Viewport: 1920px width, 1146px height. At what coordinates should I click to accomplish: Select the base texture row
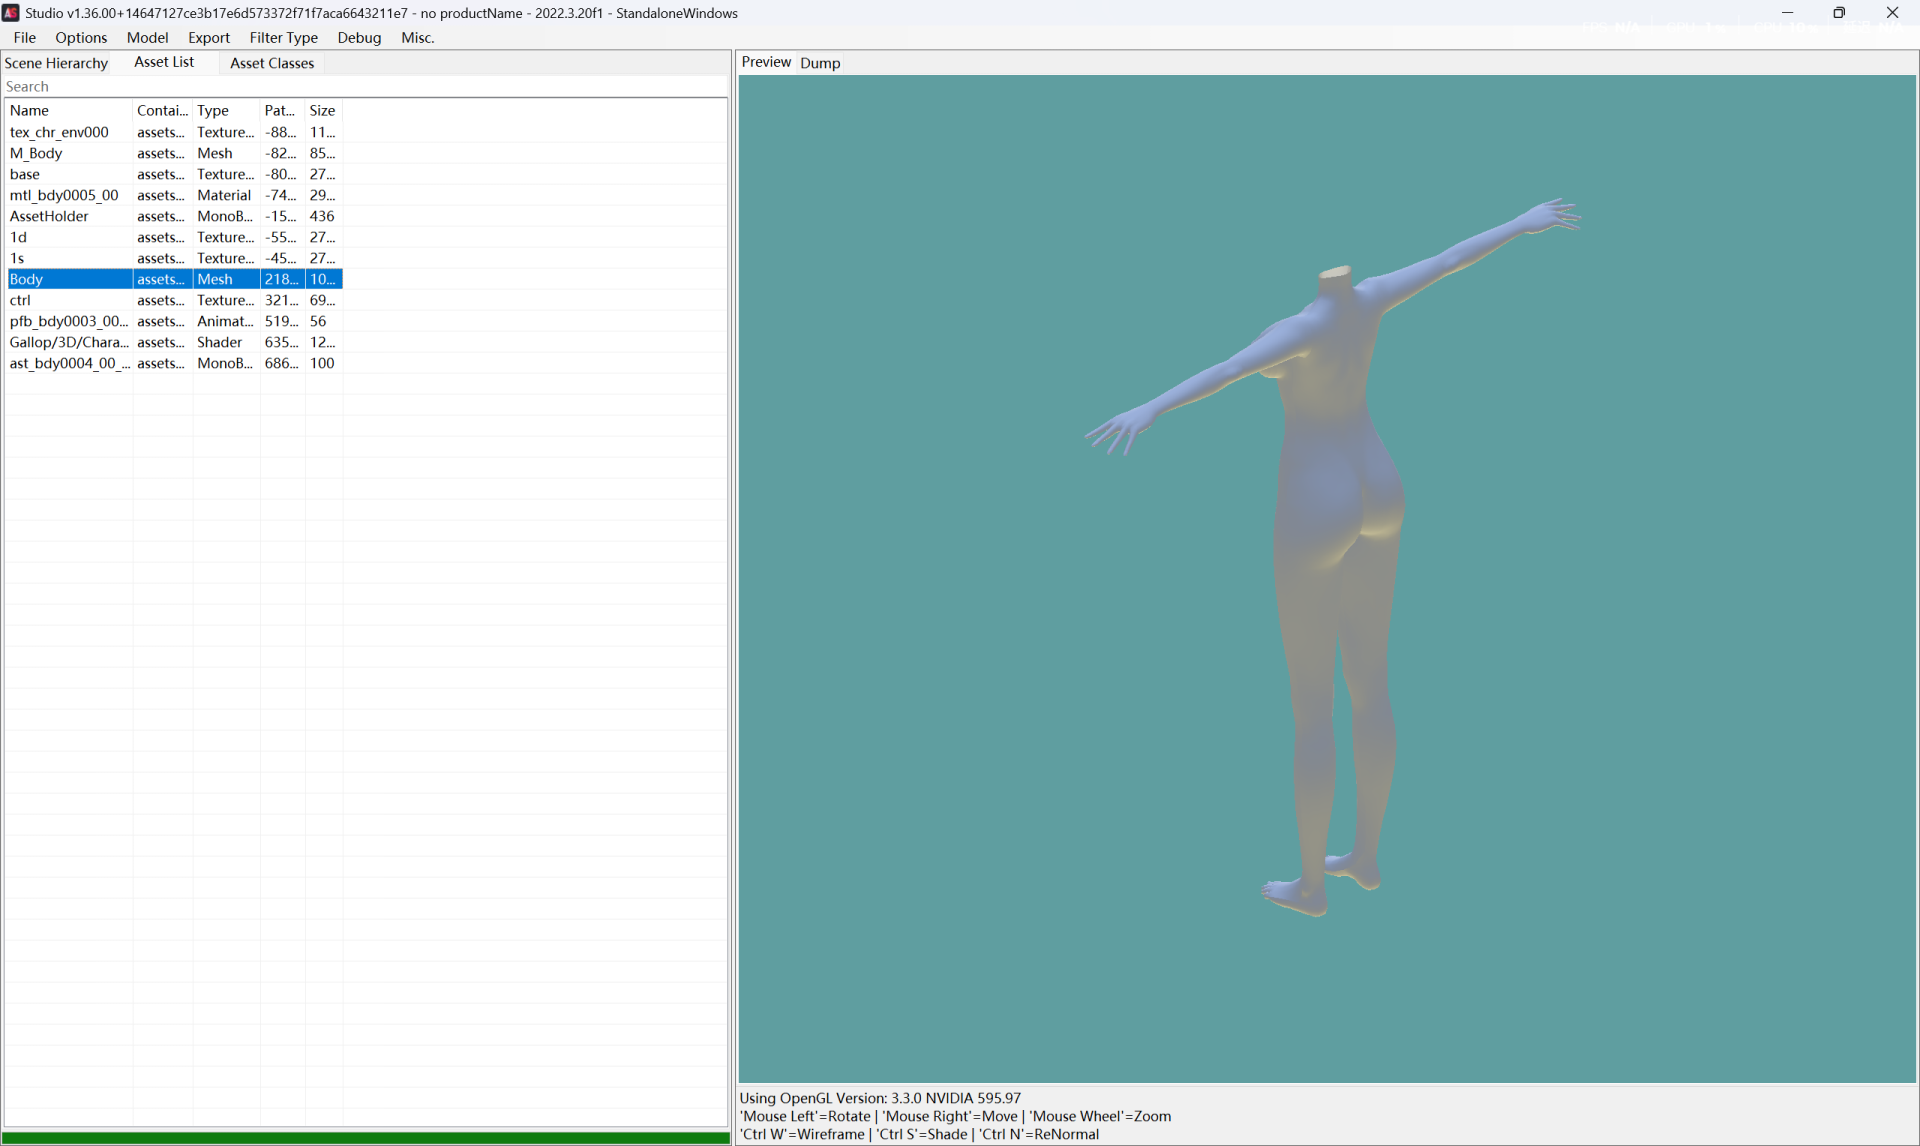tap(174, 174)
